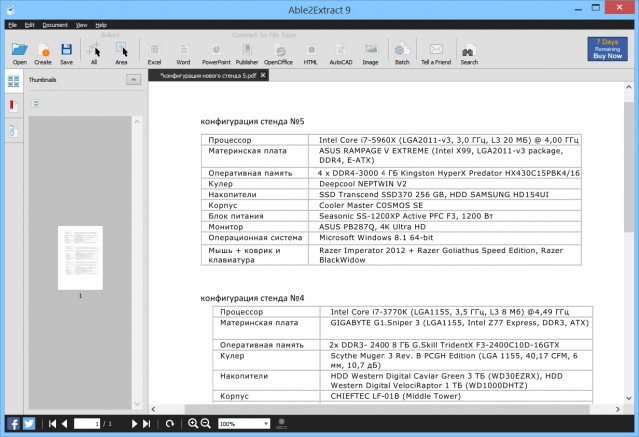
Task: Open the View menu
Action: point(82,25)
